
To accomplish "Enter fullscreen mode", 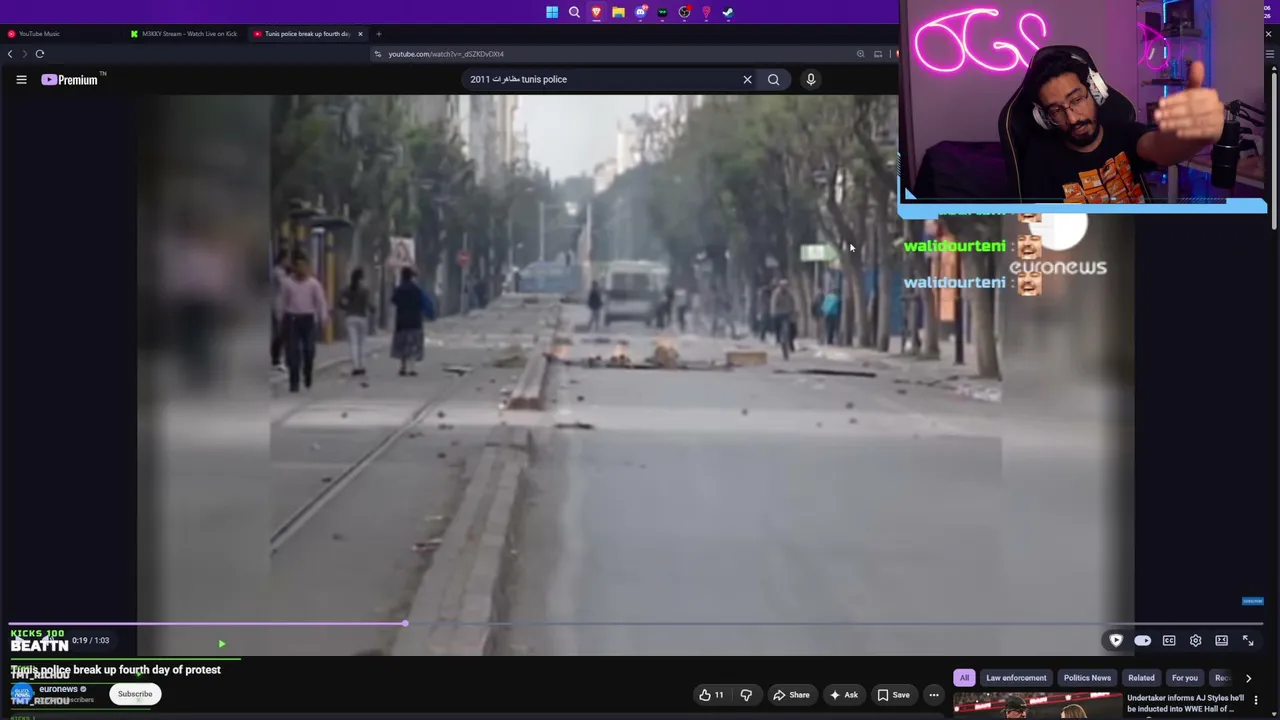I will pyautogui.click(x=1248, y=641).
